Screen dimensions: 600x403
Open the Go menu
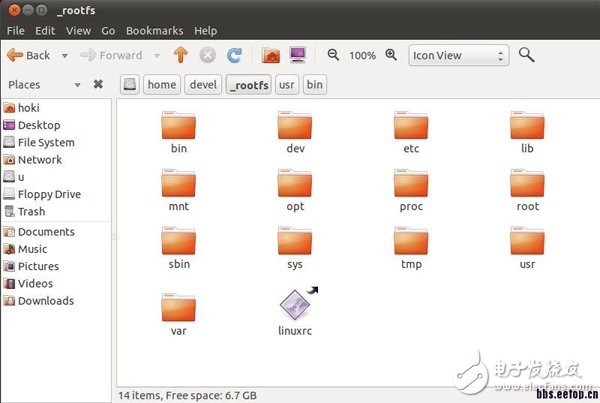coord(108,31)
